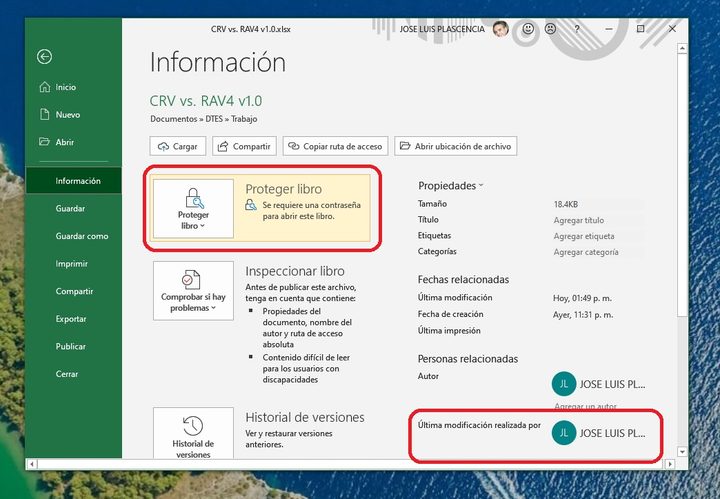Click the JL avatar next to Autor
The width and height of the screenshot is (720, 499).
click(x=564, y=384)
